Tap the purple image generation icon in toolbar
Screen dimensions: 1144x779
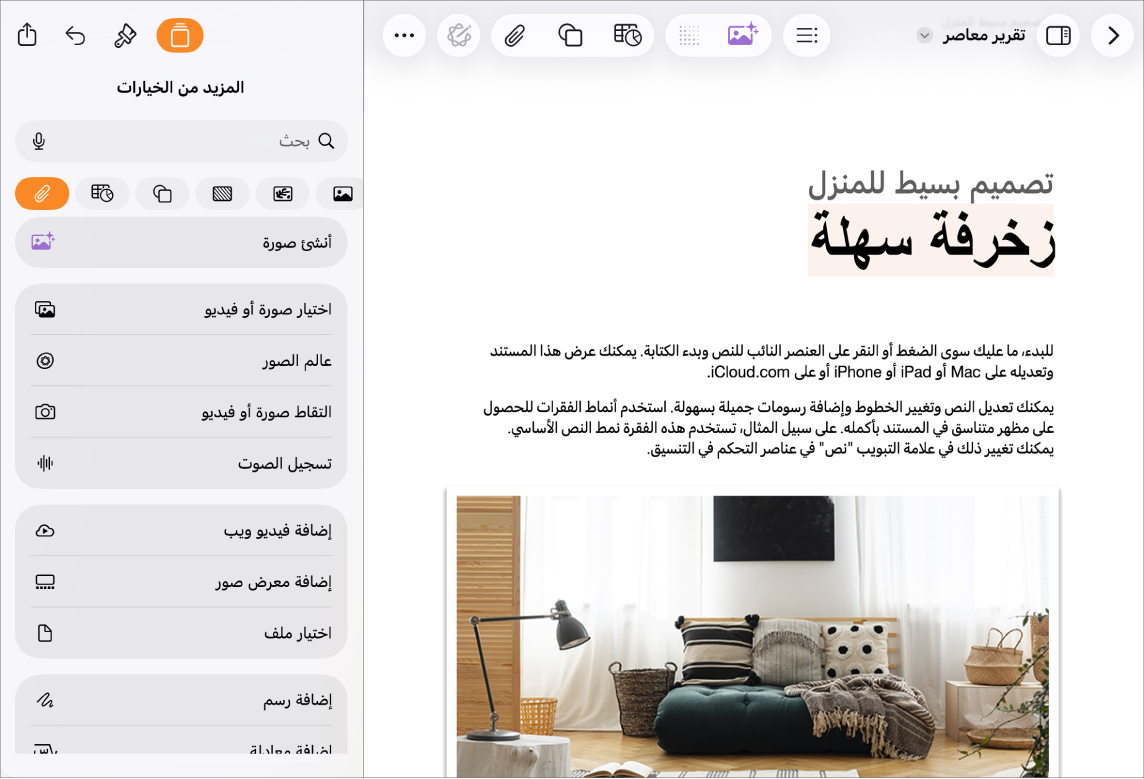click(743, 34)
